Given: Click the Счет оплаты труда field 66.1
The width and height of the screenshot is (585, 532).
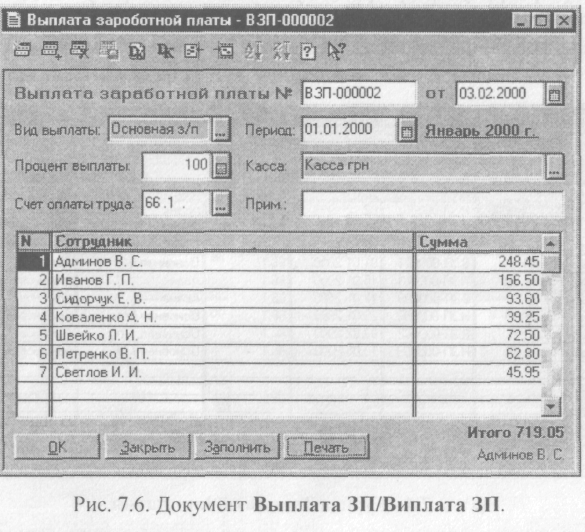Looking at the screenshot, I should tap(177, 204).
